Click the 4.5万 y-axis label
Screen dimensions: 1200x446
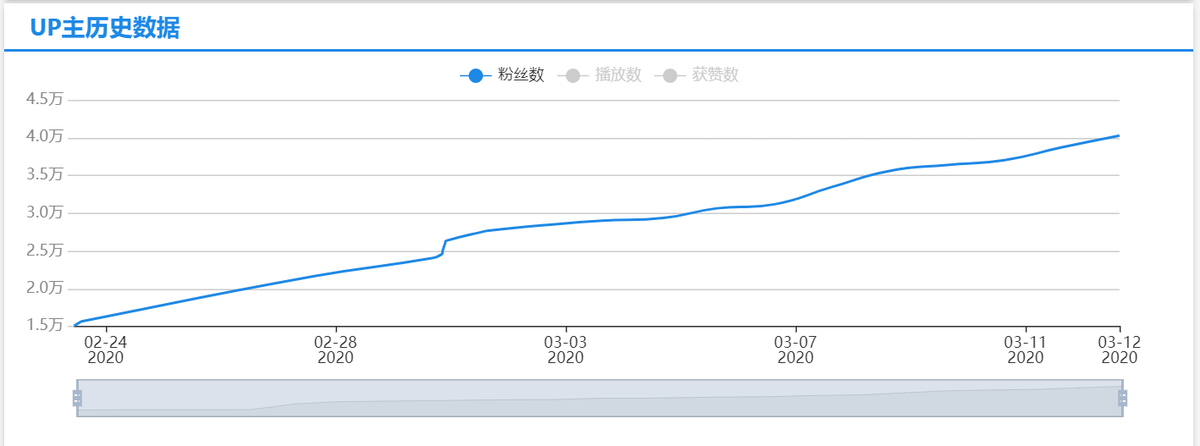pyautogui.click(x=45, y=98)
